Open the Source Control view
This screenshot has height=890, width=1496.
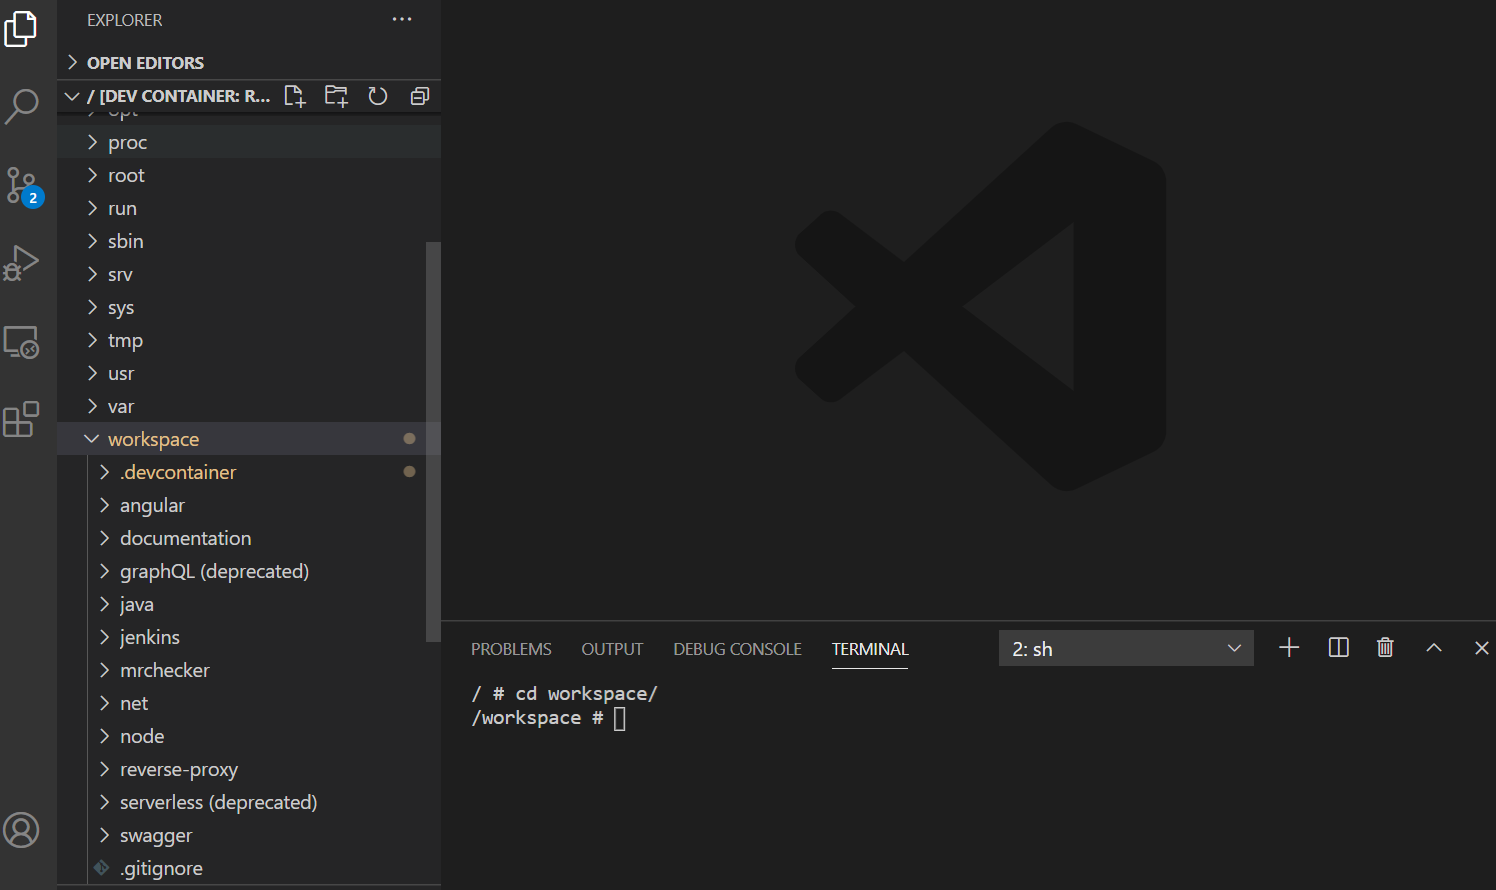22,185
